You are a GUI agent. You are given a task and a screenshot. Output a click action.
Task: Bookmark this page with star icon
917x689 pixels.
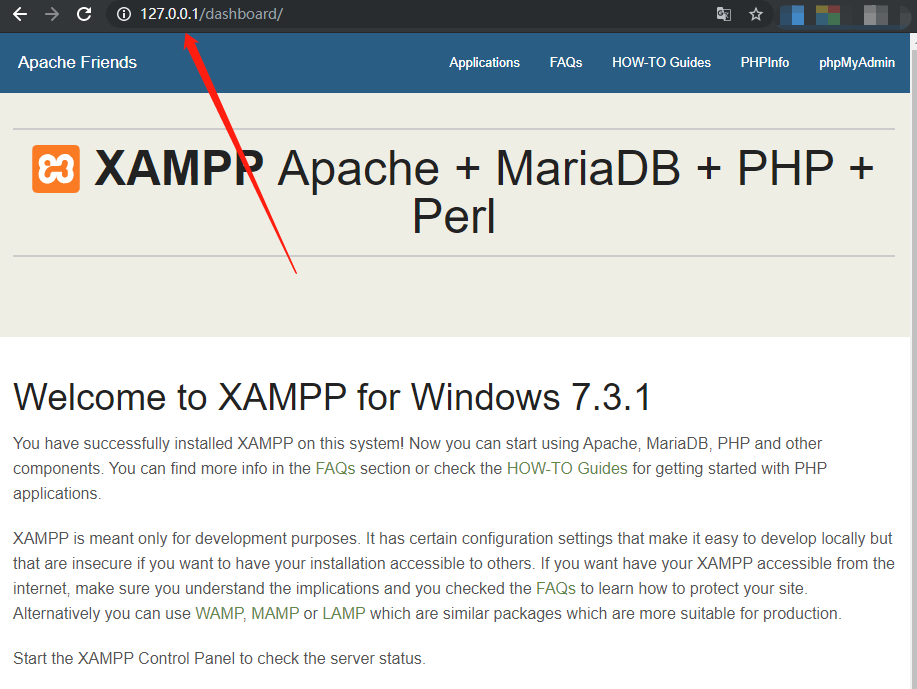coord(756,14)
